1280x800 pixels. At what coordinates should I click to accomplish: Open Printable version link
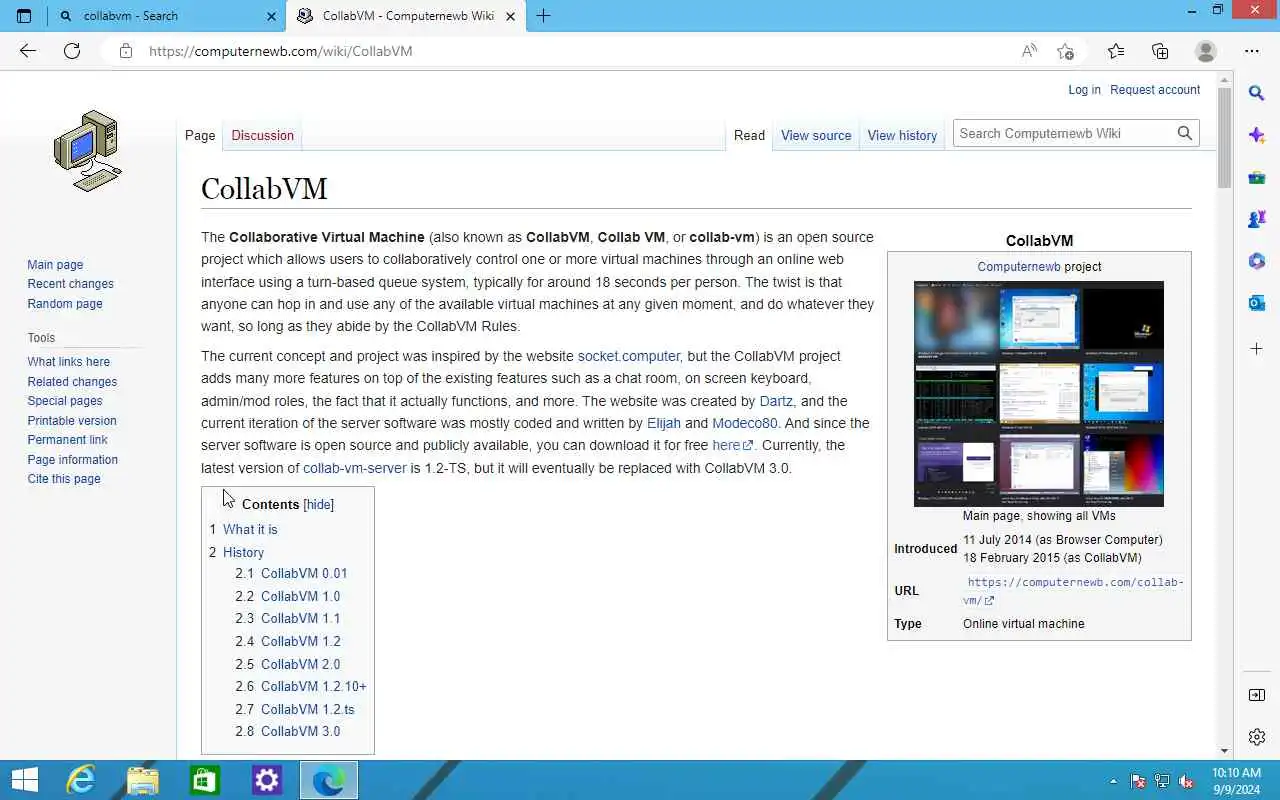click(x=72, y=421)
